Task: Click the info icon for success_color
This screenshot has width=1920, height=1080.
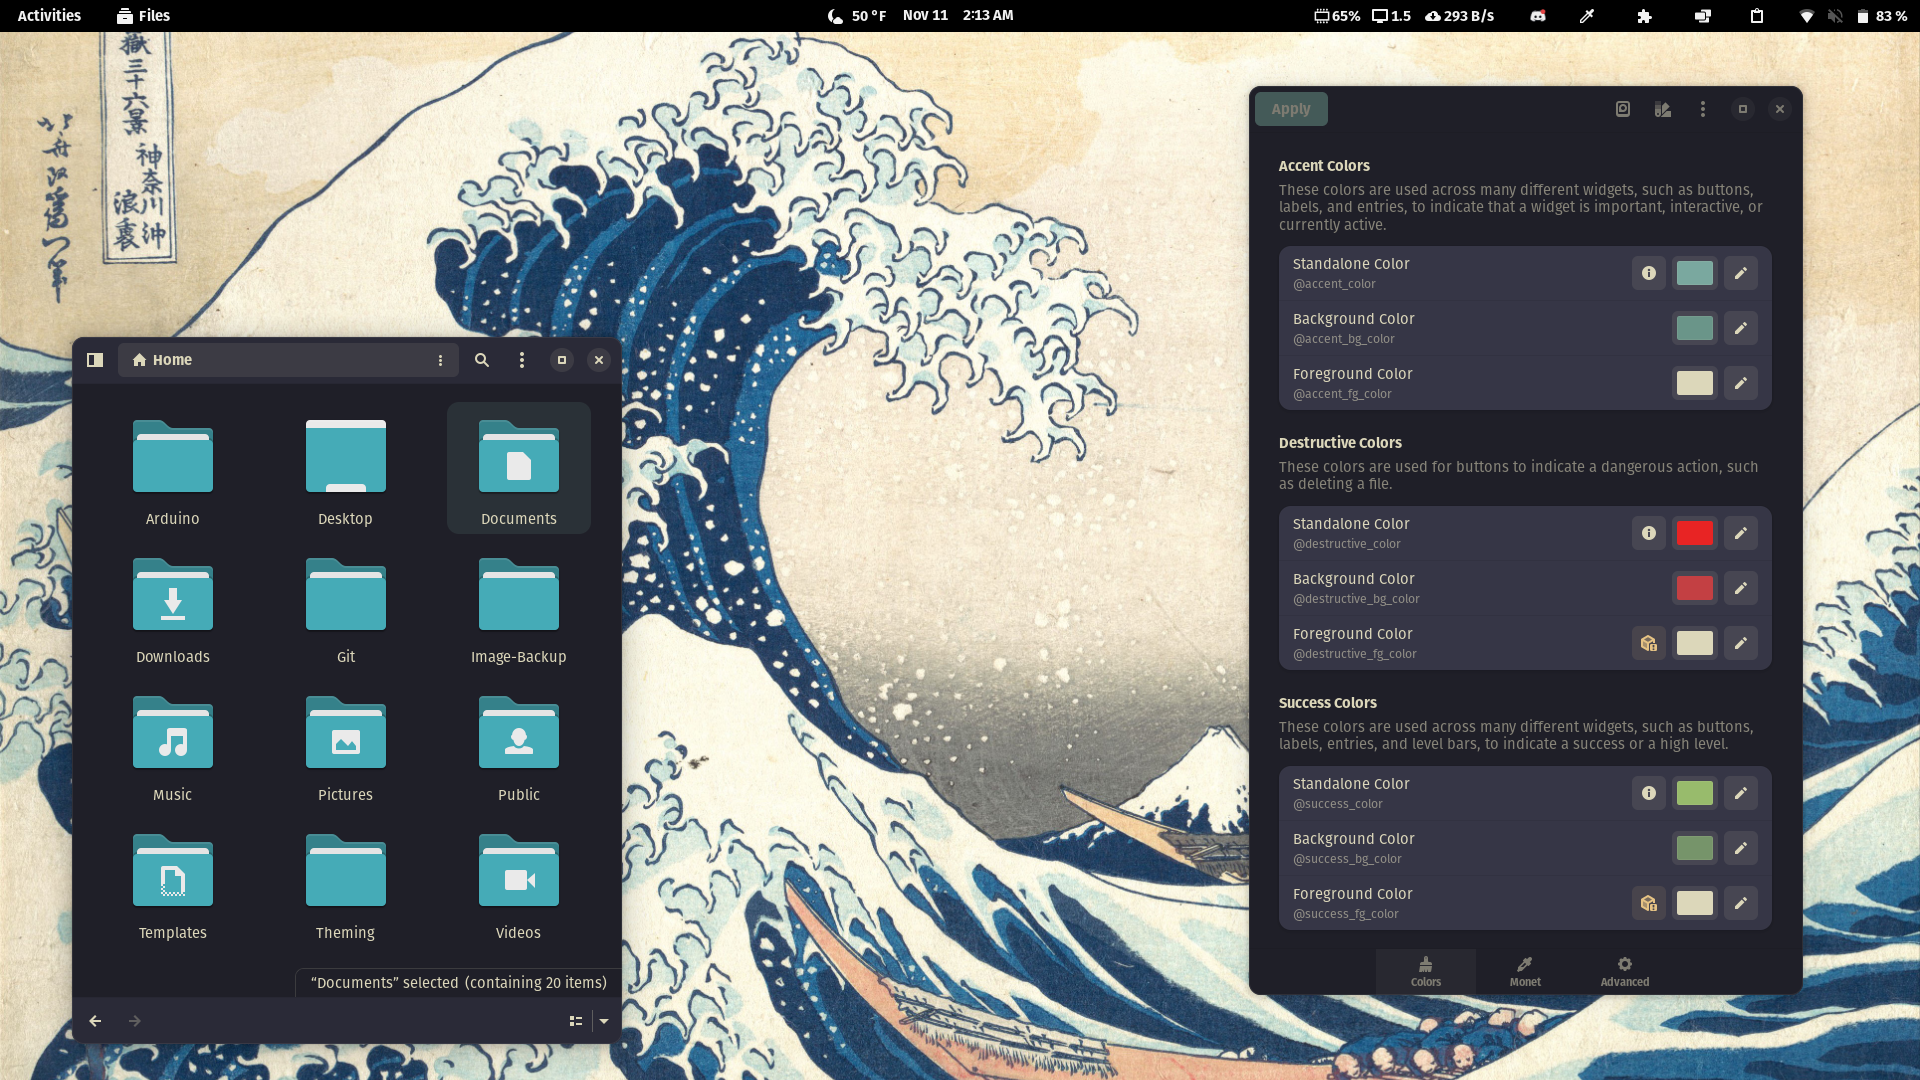Action: 1648,793
